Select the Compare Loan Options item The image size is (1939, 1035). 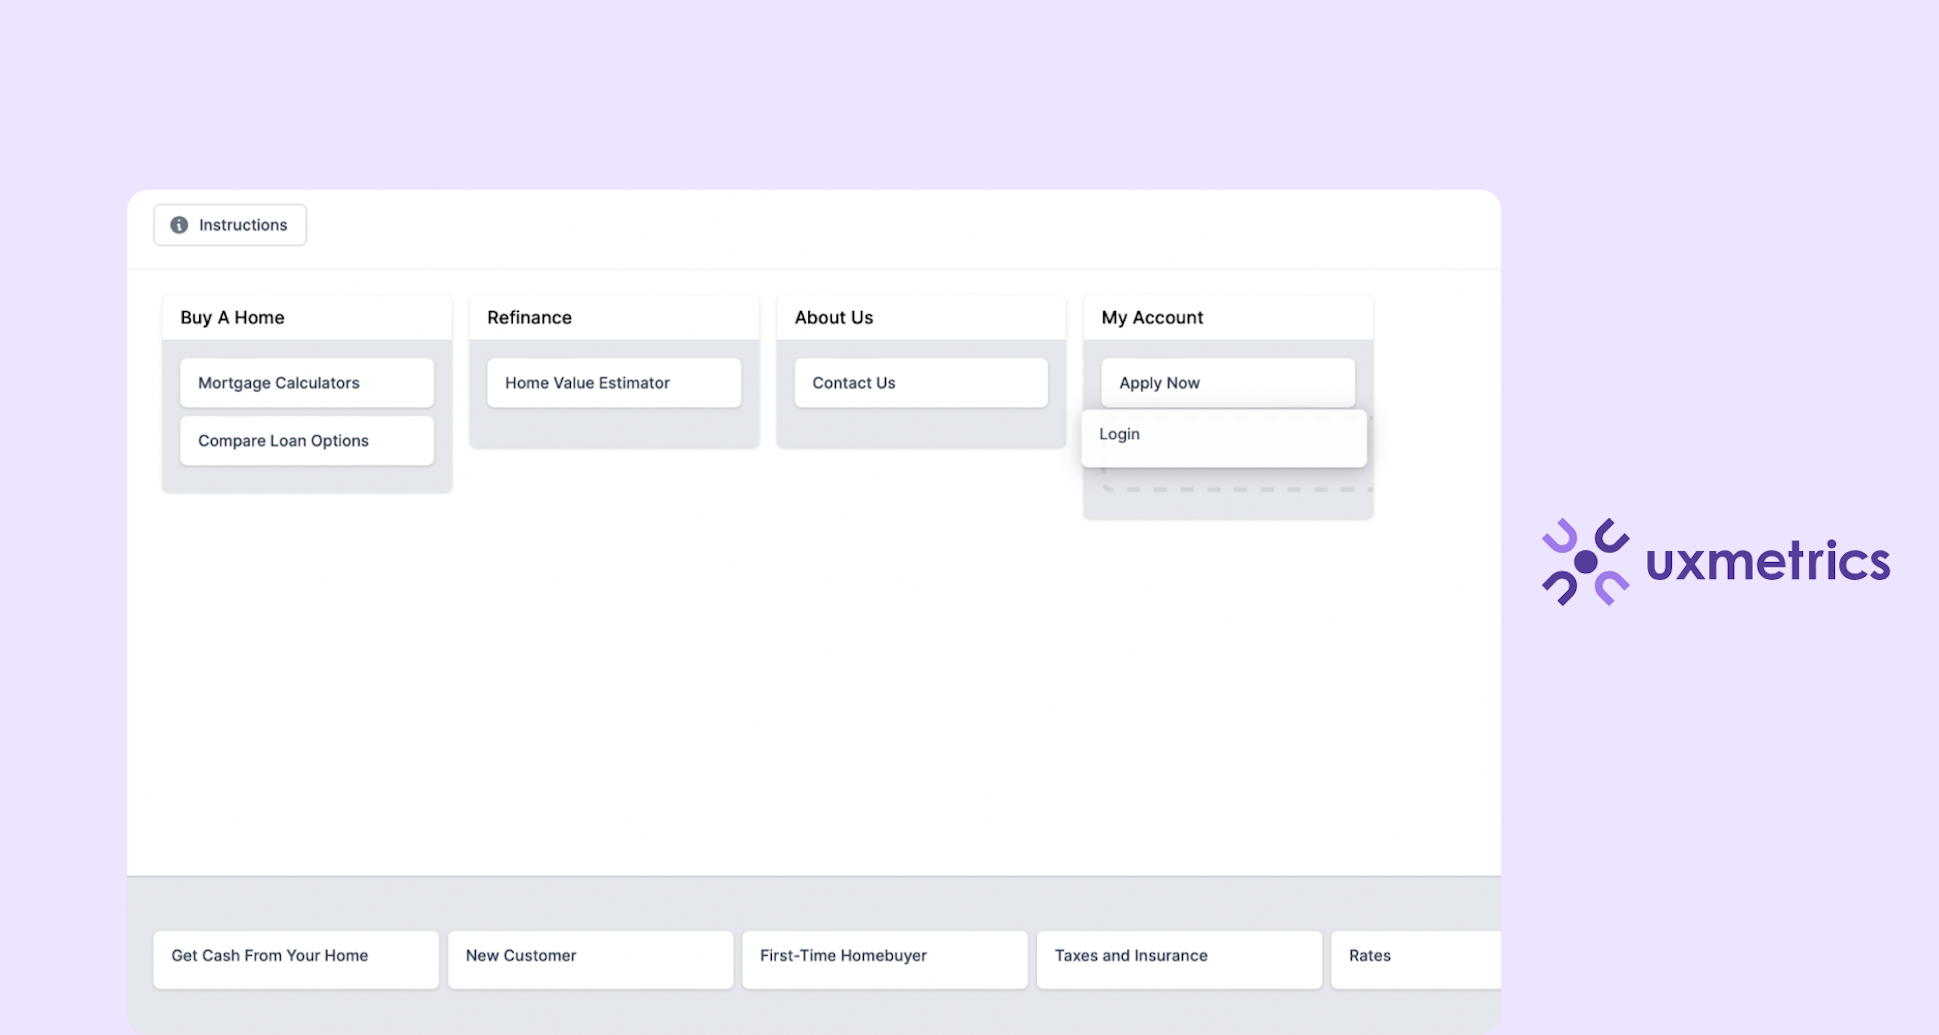tap(306, 440)
